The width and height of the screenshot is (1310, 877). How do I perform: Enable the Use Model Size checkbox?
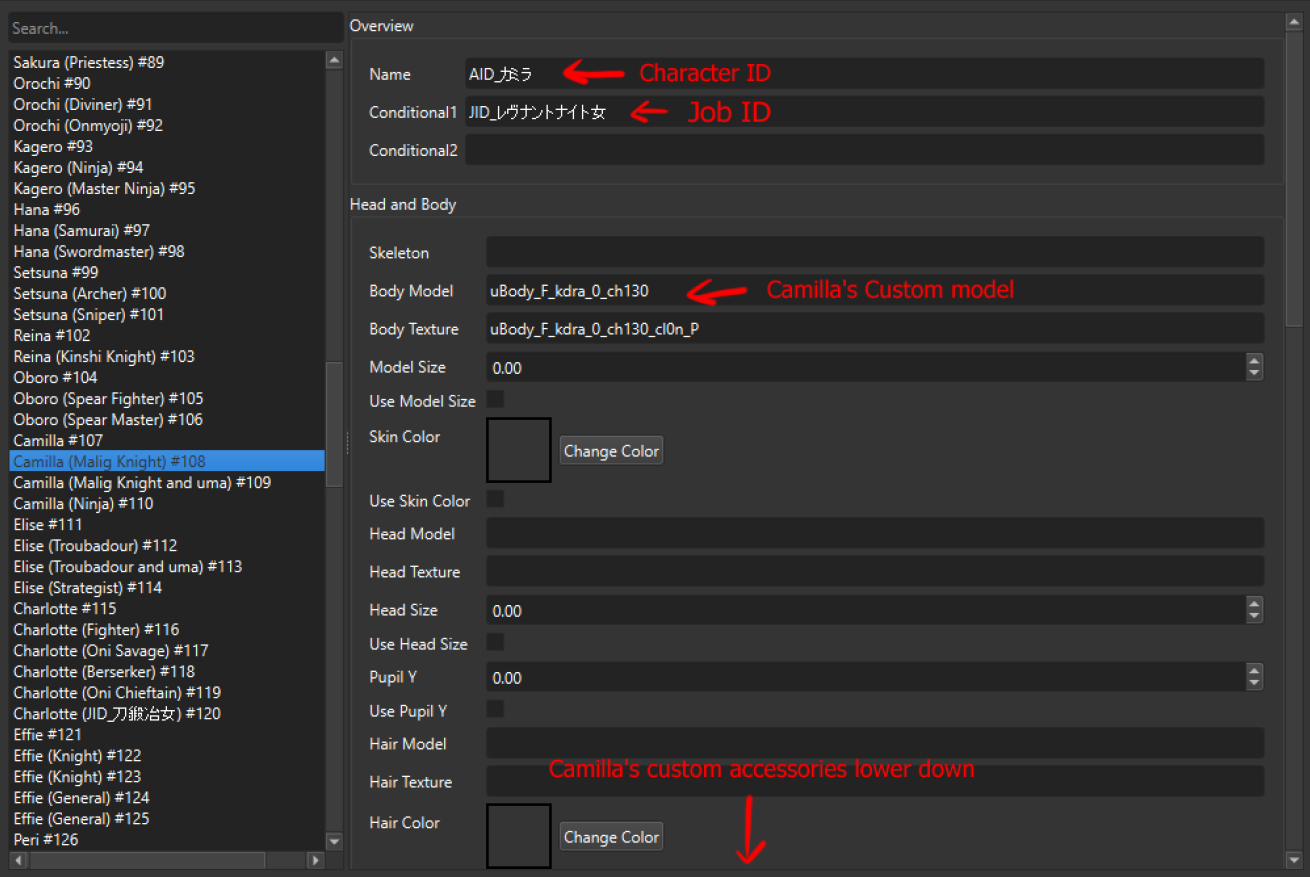[495, 400]
